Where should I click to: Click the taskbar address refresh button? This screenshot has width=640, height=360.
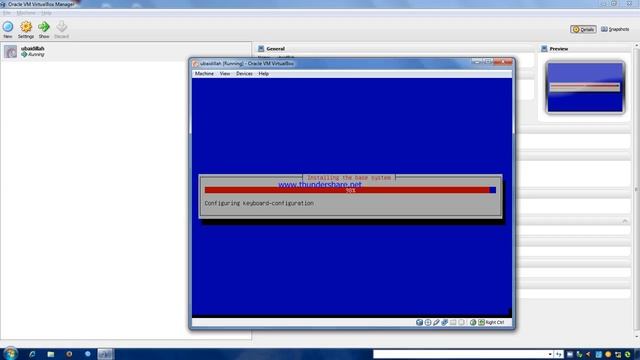[559, 354]
